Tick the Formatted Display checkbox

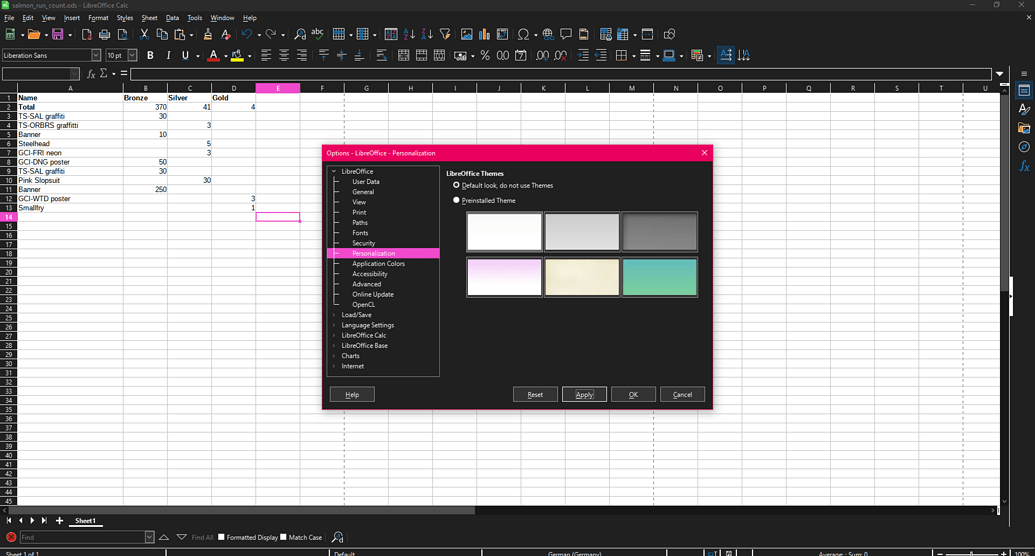(221, 537)
